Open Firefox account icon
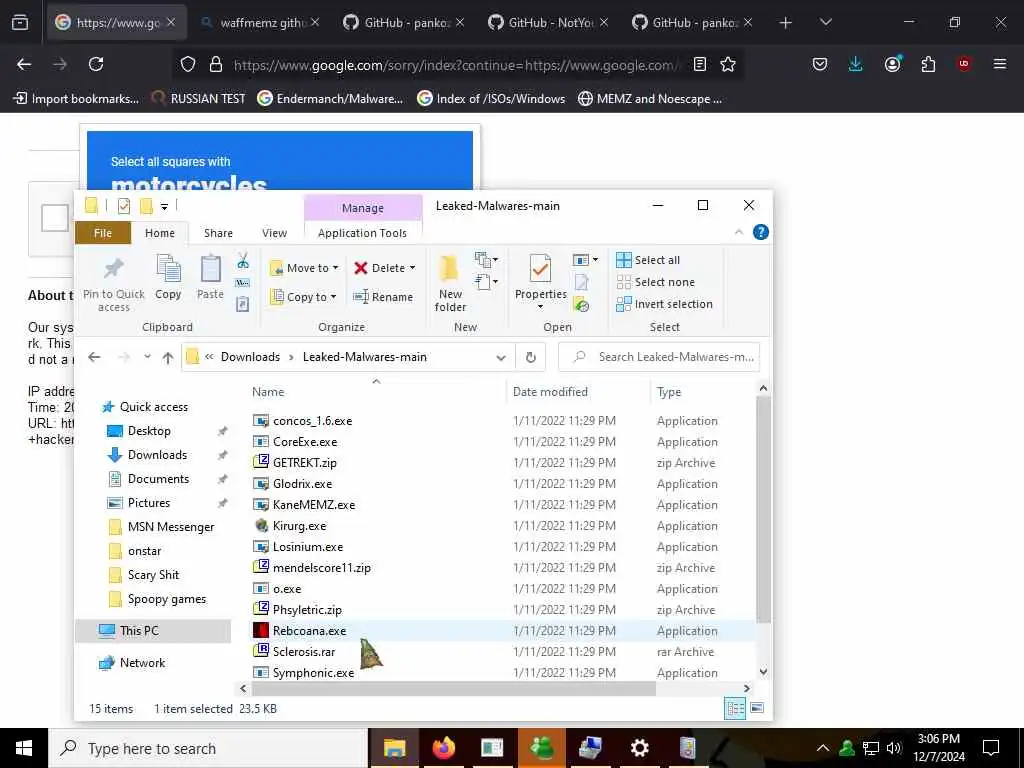The height and width of the screenshot is (768, 1024). click(892, 64)
